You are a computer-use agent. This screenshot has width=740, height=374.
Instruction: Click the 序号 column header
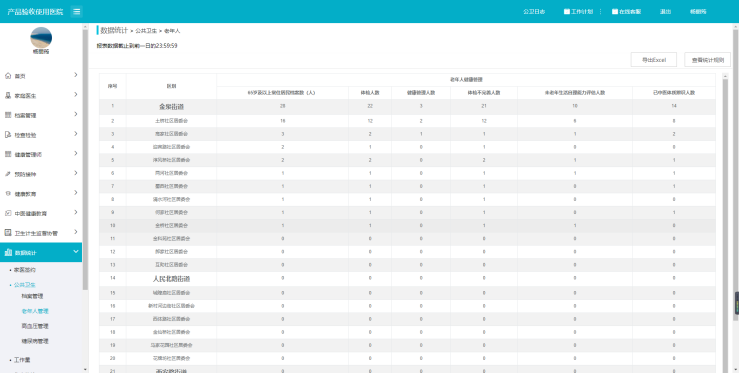112,86
